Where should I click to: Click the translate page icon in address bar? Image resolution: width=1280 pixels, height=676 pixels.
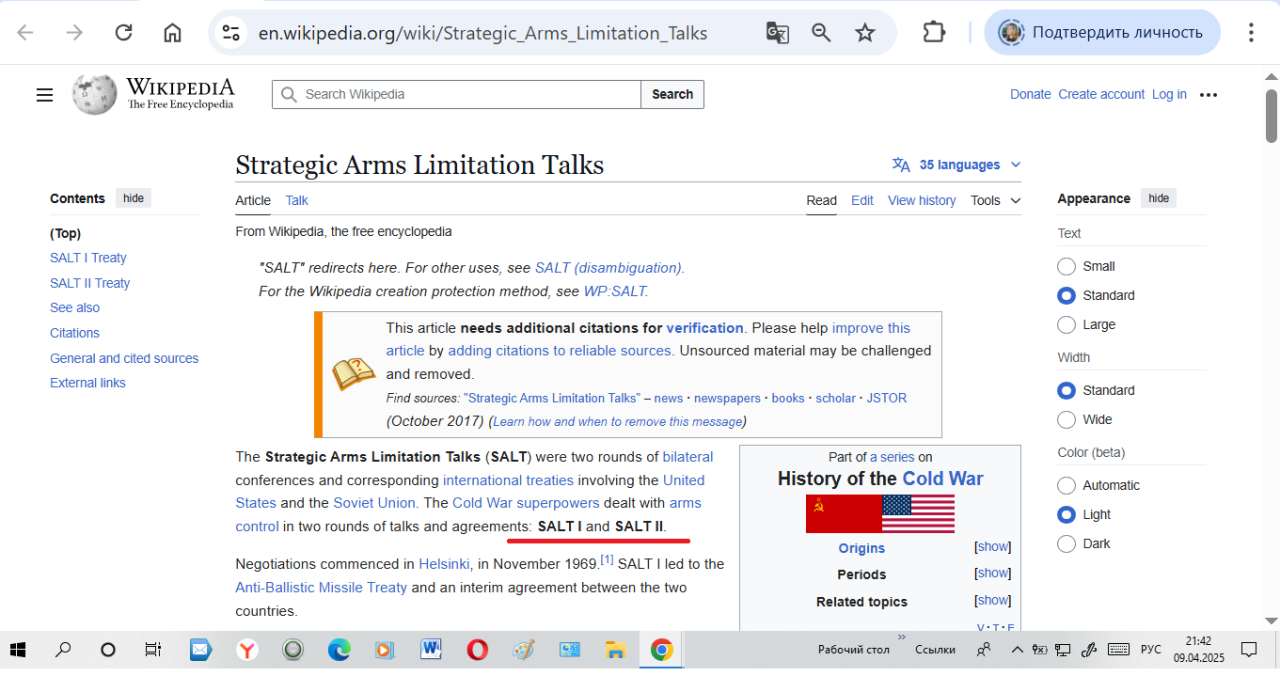tap(777, 33)
